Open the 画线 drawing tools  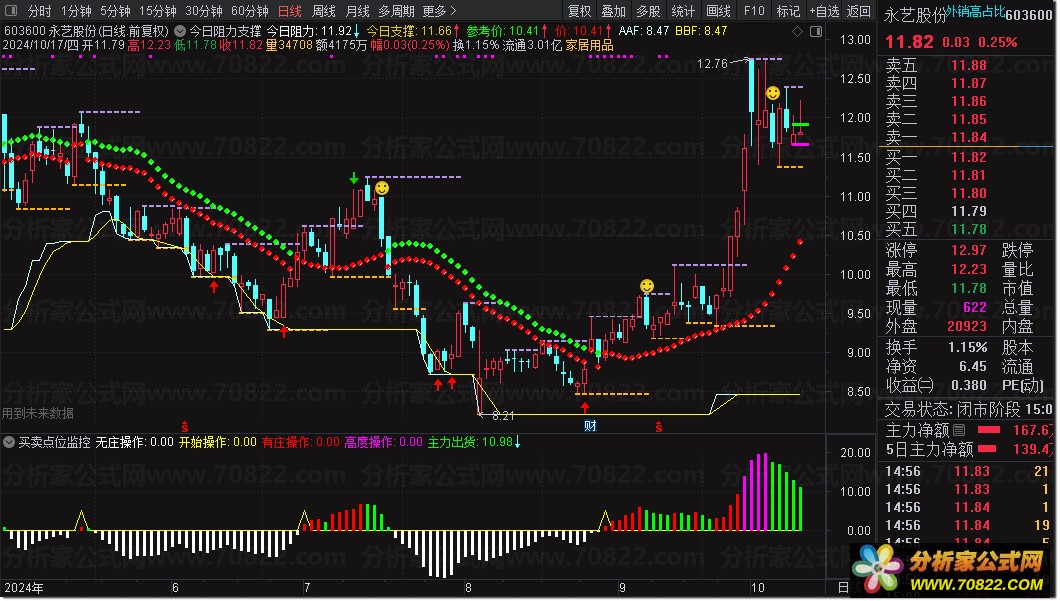click(x=718, y=11)
